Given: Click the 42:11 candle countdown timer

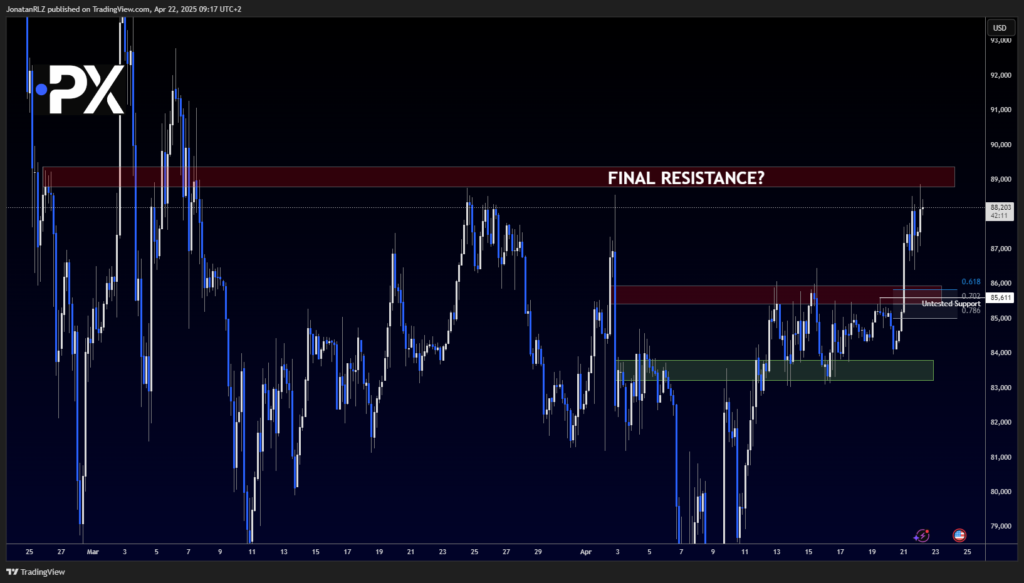Looking at the screenshot, I should pyautogui.click(x=1000, y=216).
